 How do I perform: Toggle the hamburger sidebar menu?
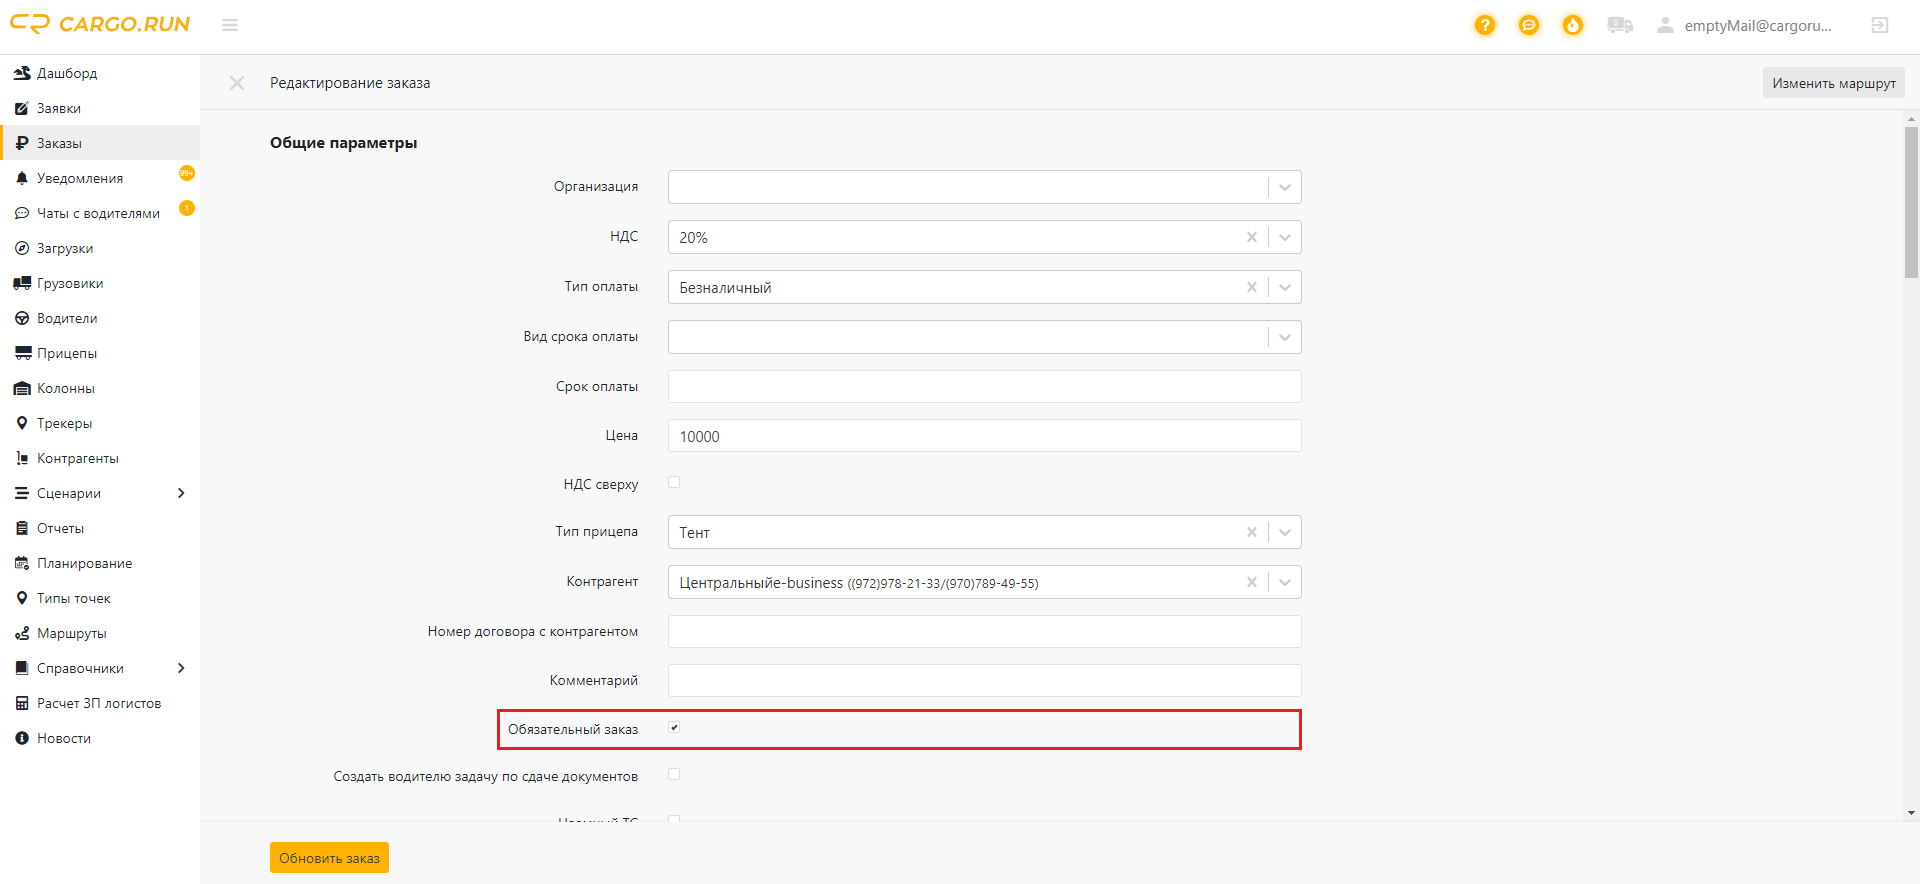(x=230, y=25)
